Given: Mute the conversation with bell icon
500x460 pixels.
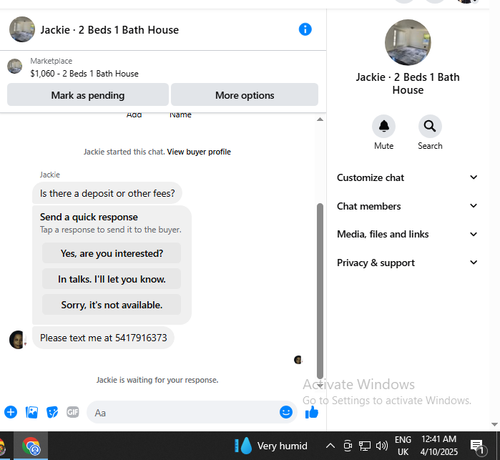Looking at the screenshot, I should 384,126.
